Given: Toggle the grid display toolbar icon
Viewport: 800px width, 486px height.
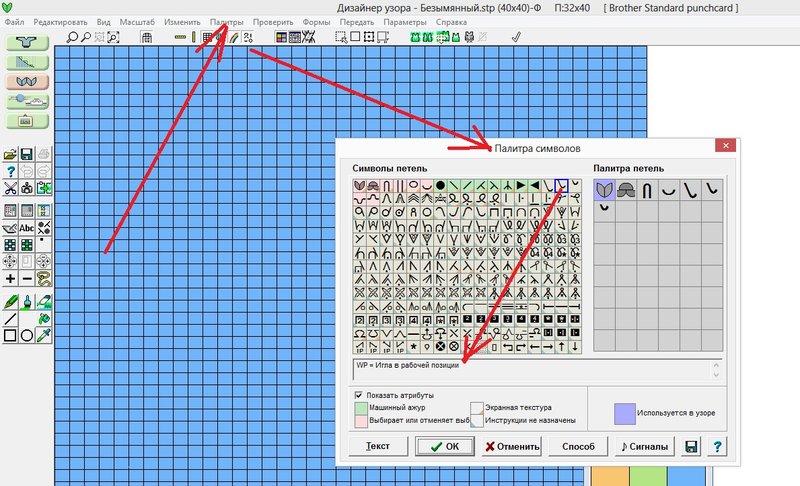Looking at the screenshot, I should pyautogui.click(x=207, y=37).
